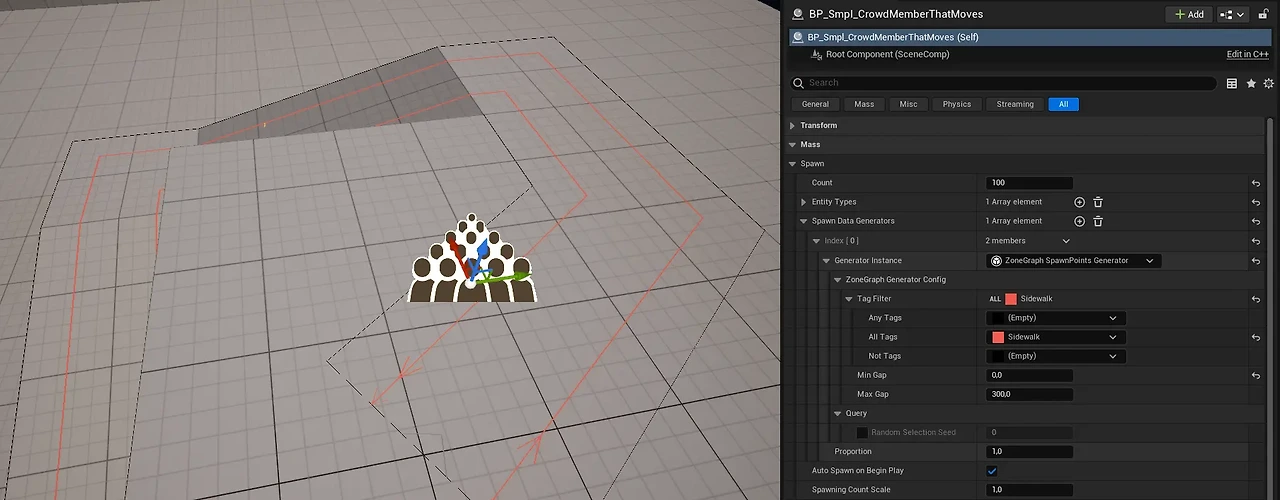The height and width of the screenshot is (500, 1280).
Task: Open property matrix table icon
Action: pyautogui.click(x=1232, y=83)
